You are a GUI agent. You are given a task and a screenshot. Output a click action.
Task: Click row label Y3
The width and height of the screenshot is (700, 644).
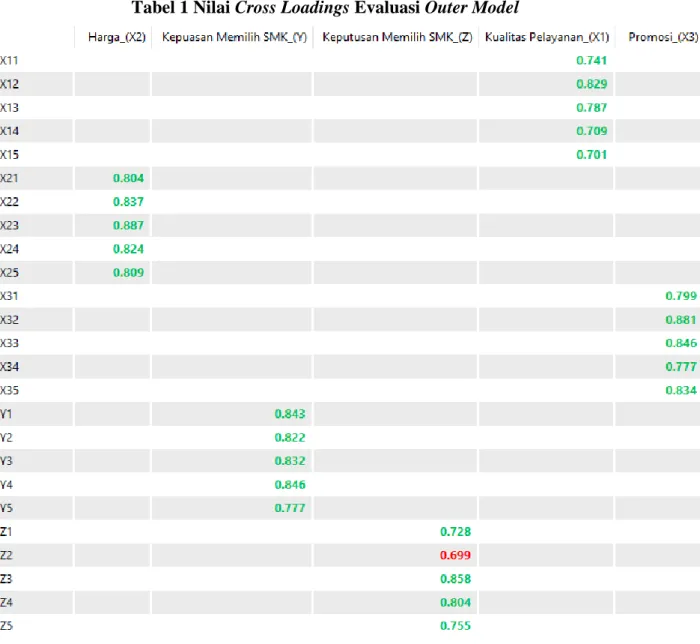tap(6, 461)
